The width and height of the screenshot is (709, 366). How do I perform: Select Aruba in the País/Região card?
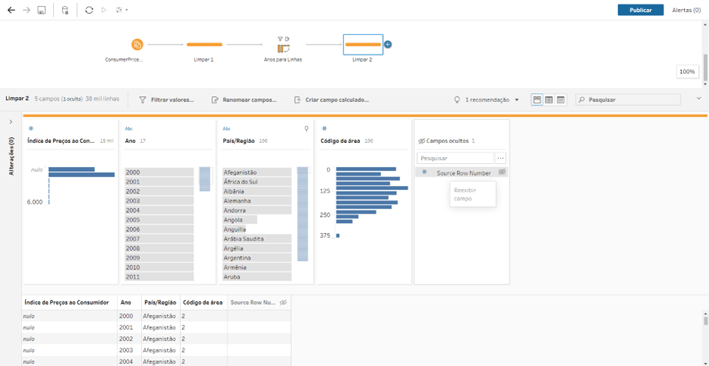[x=257, y=277]
